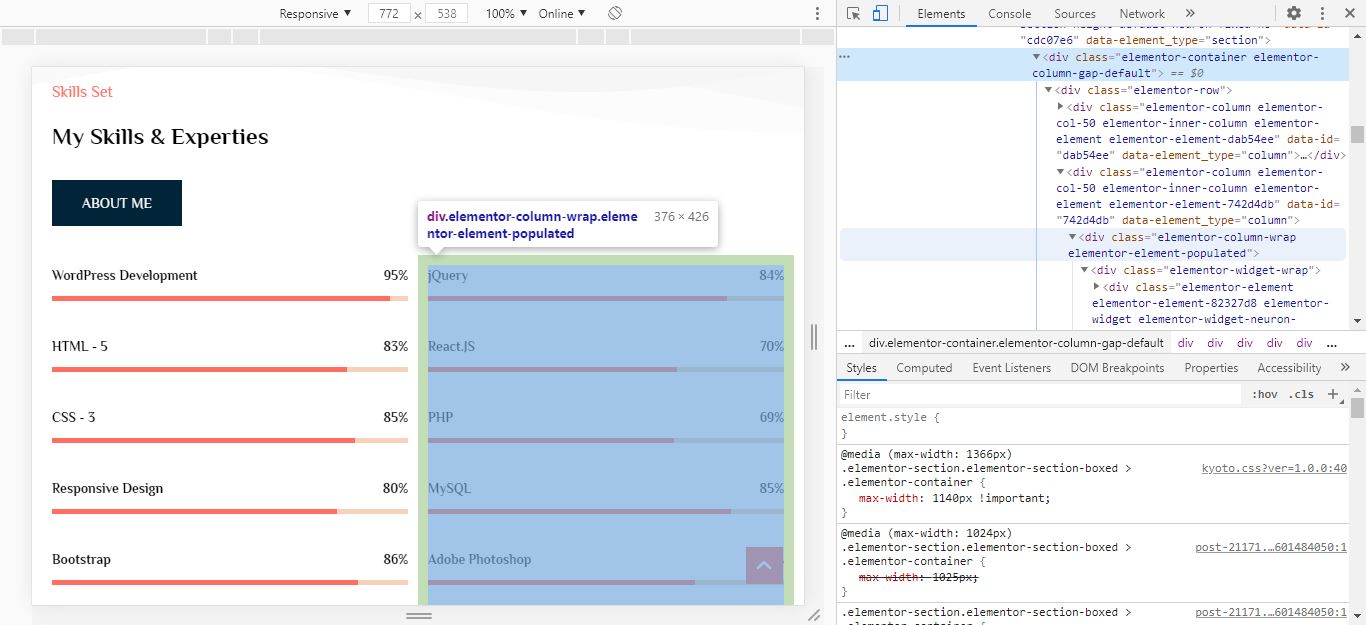1366x625 pixels.
Task: Toggle the :hov element state button
Action: tap(1265, 394)
